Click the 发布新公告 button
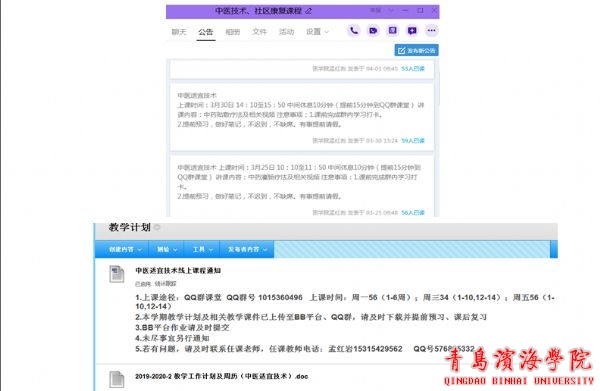The width and height of the screenshot is (600, 391). coord(416,51)
